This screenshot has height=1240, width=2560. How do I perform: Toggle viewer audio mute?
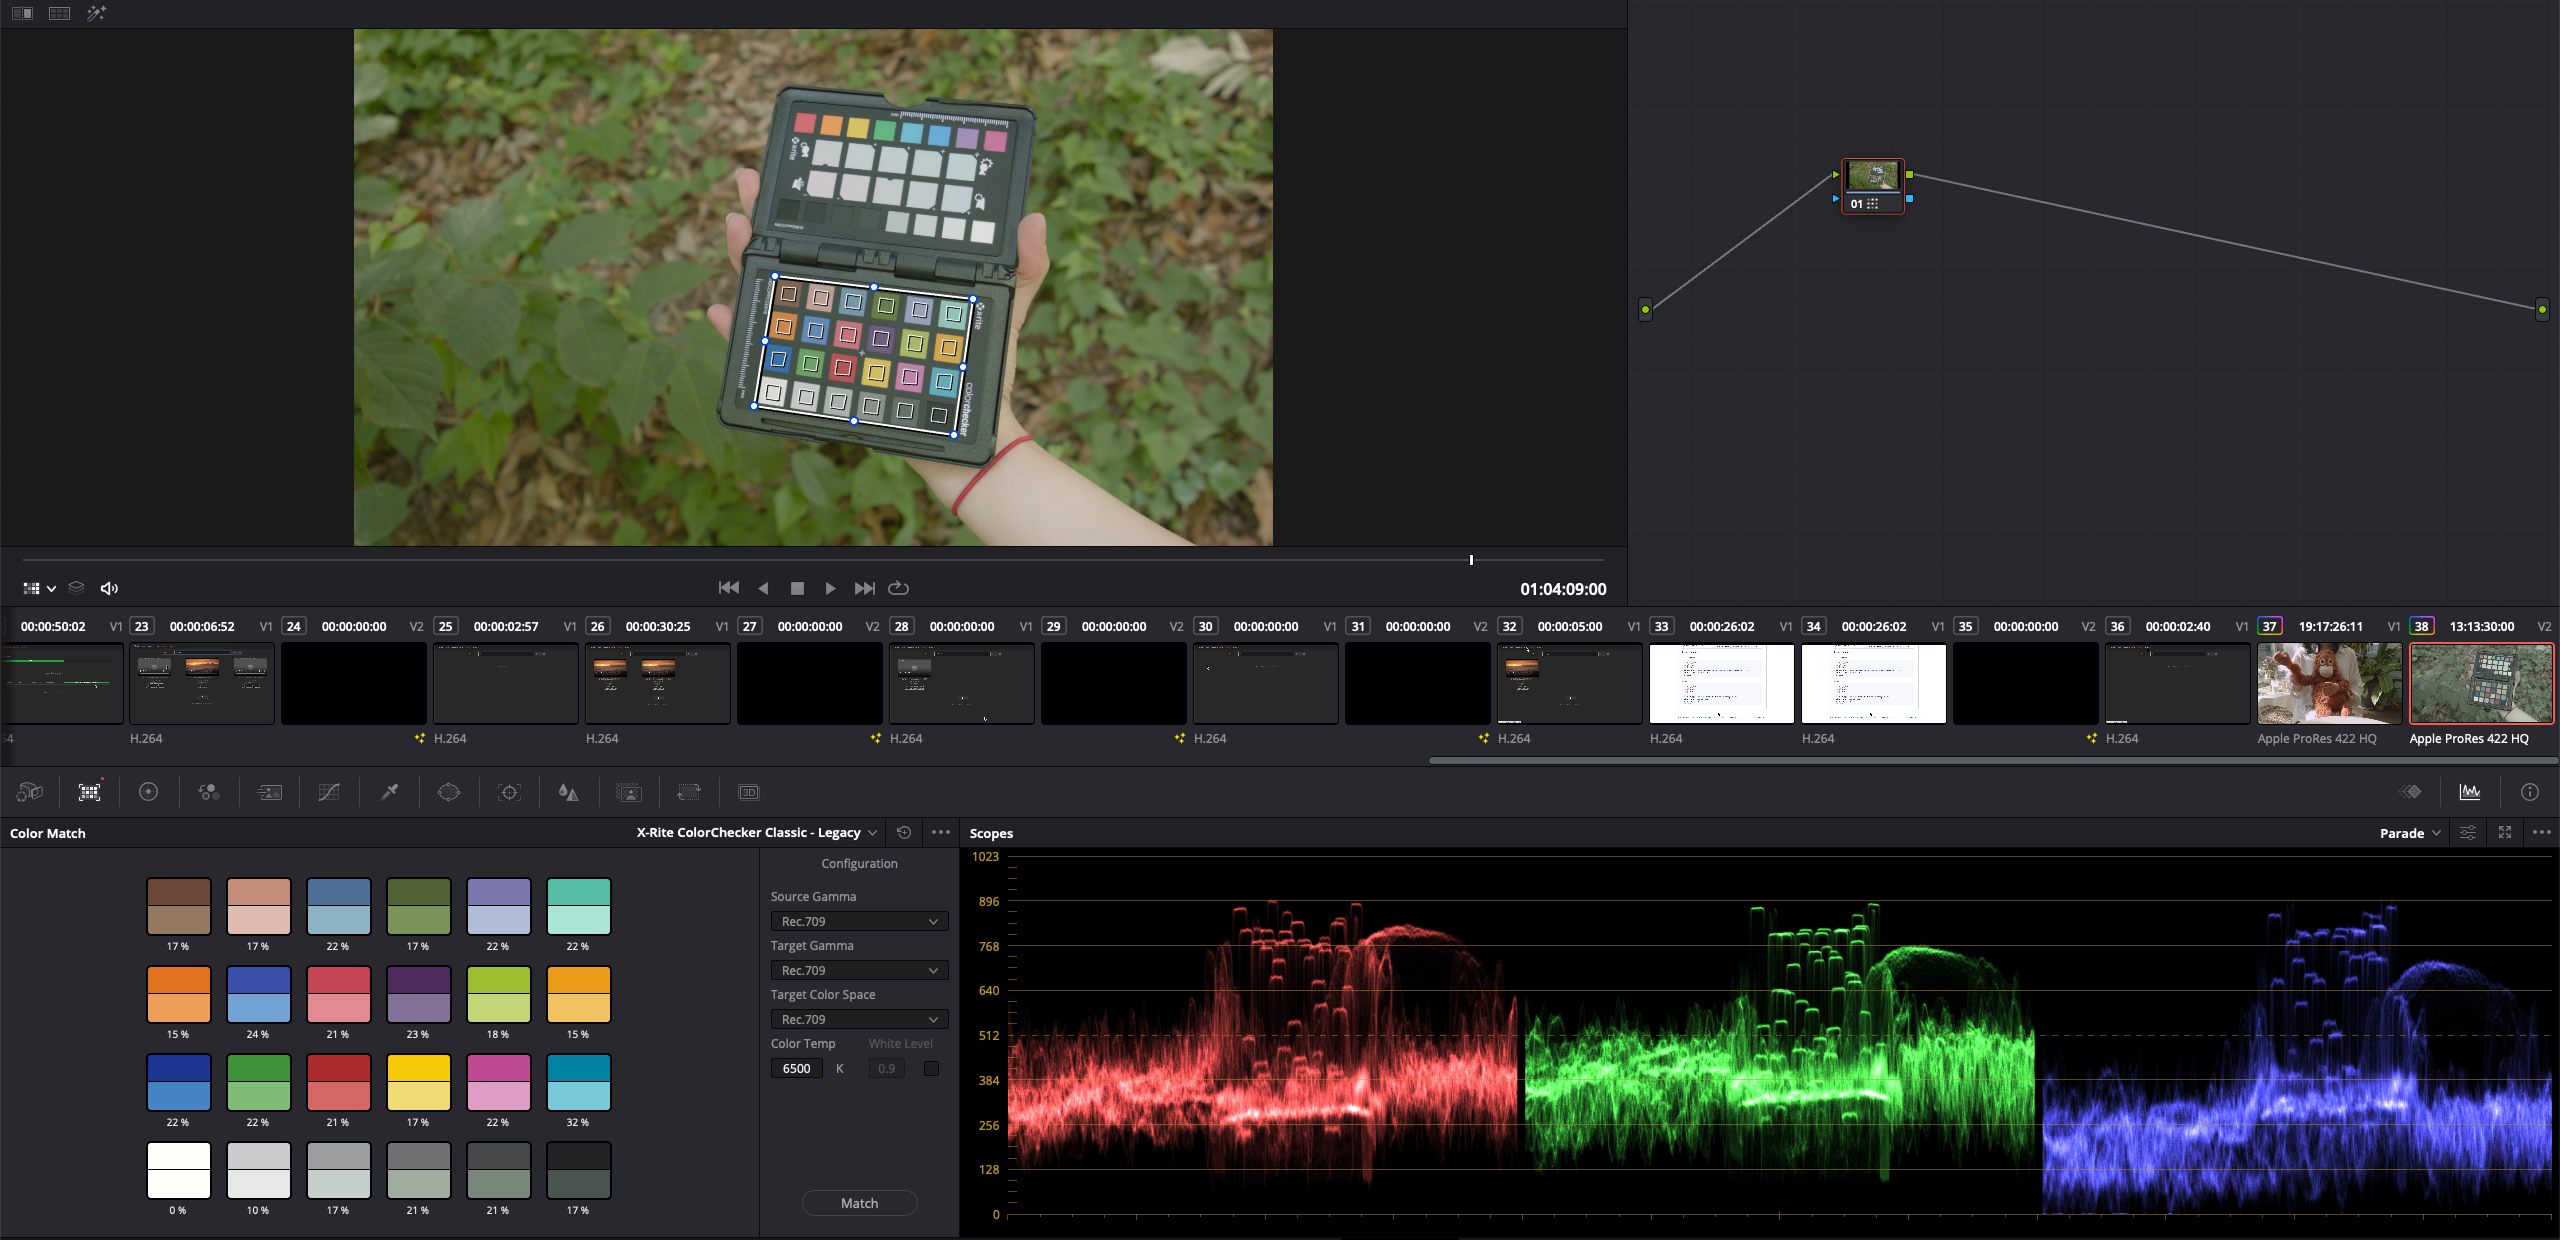pos(110,588)
